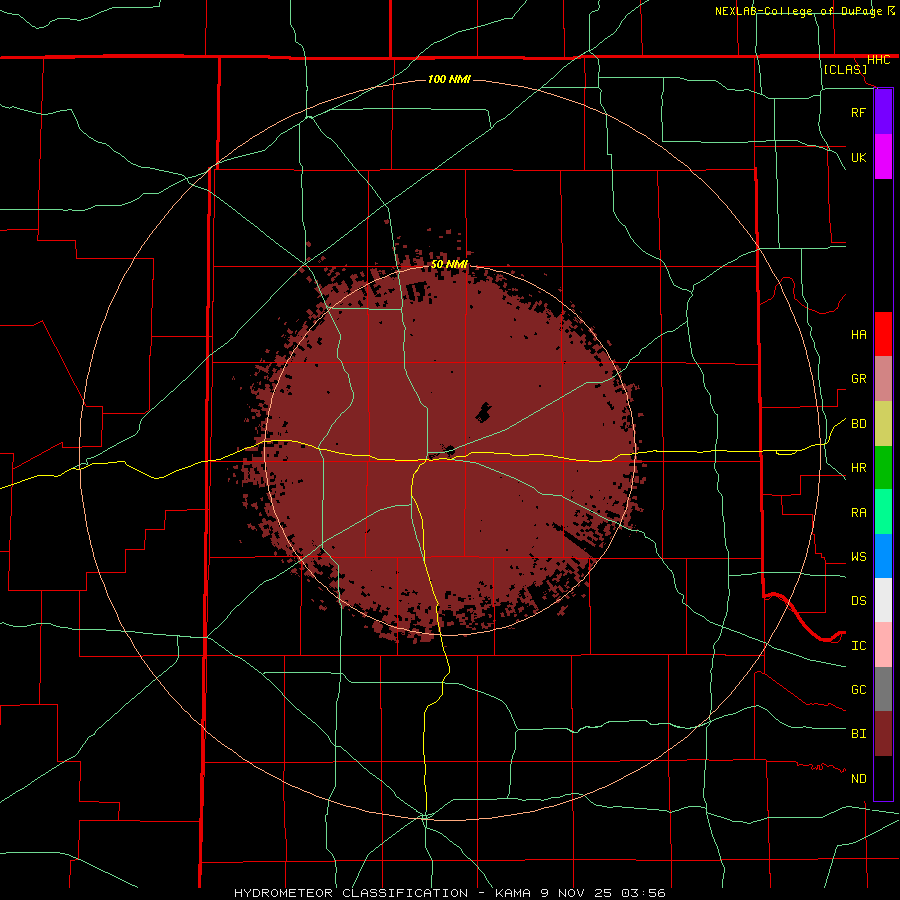Click the IC light pink legend swatch
The image size is (900, 900).
(x=883, y=645)
